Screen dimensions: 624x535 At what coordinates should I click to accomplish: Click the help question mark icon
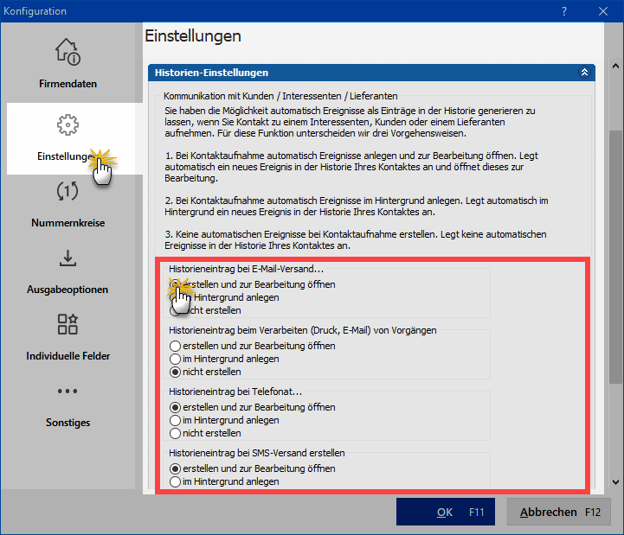click(563, 11)
